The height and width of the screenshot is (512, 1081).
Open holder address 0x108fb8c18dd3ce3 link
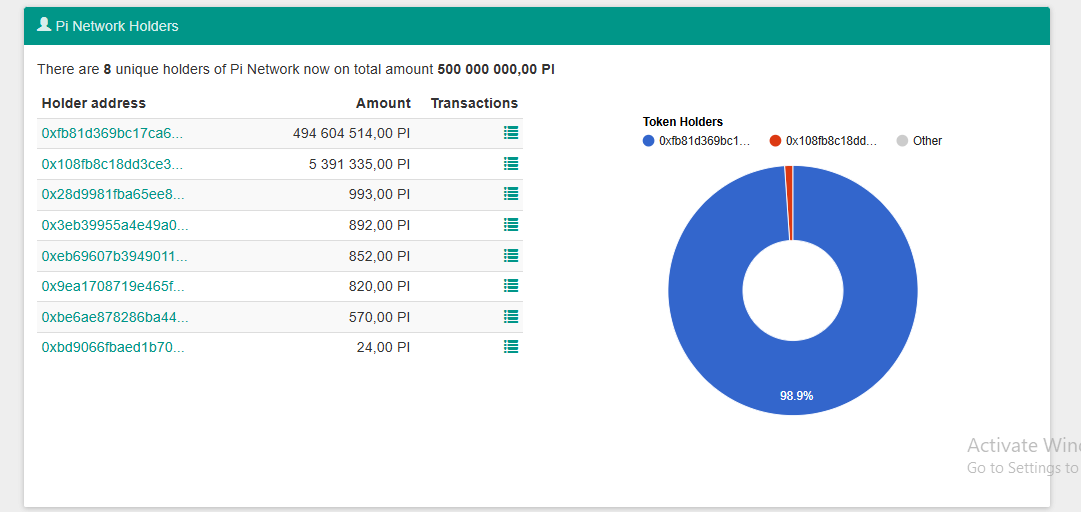pos(112,164)
